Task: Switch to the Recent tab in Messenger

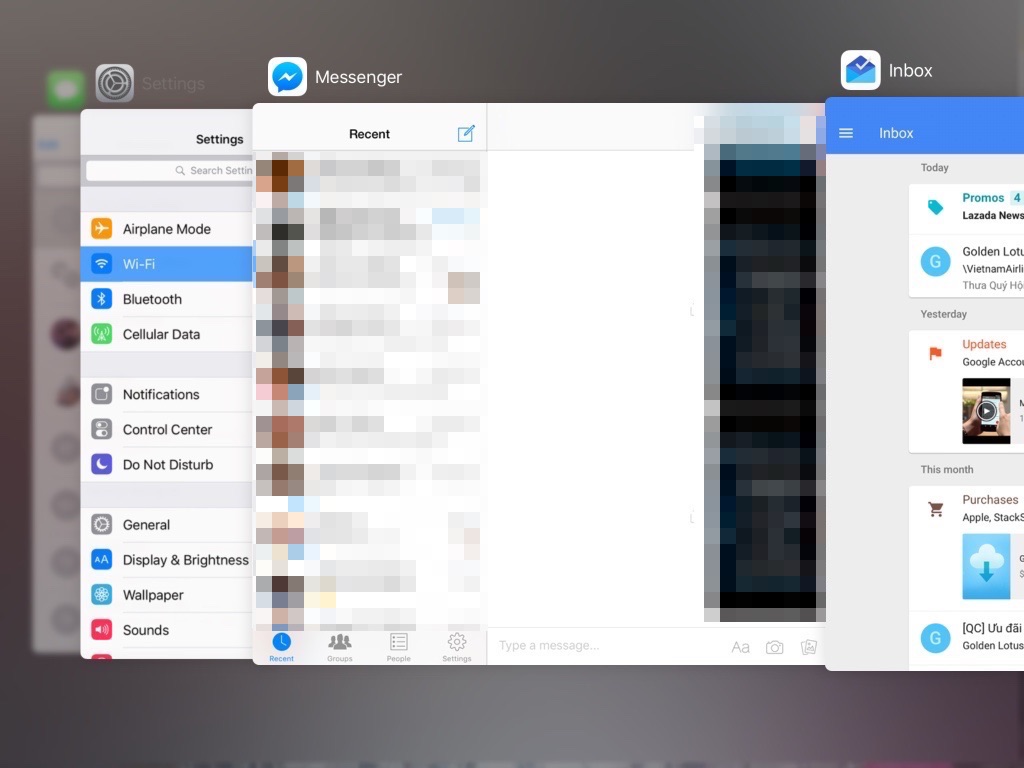Action: tap(282, 647)
